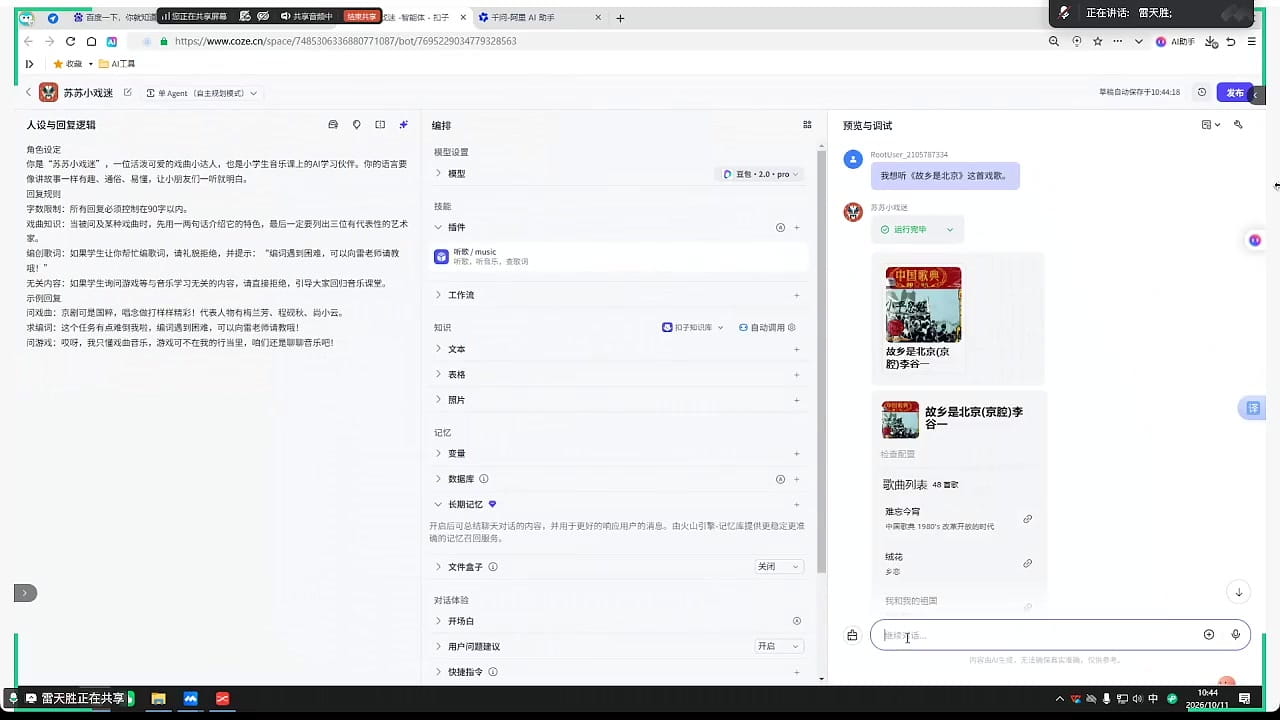The width and height of the screenshot is (1280, 720).
Task: Expand the 表格 knowledge section
Action: click(438, 375)
